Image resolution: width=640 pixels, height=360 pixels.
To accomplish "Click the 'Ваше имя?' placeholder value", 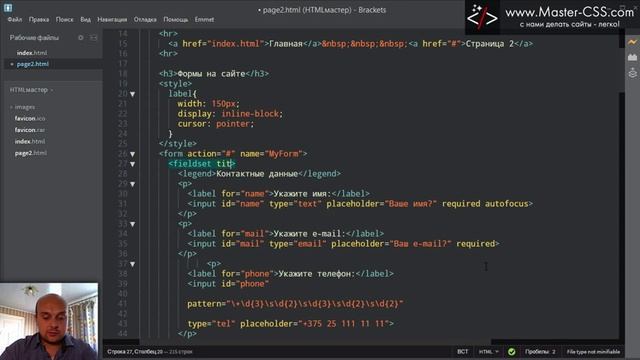I will point(411,204).
